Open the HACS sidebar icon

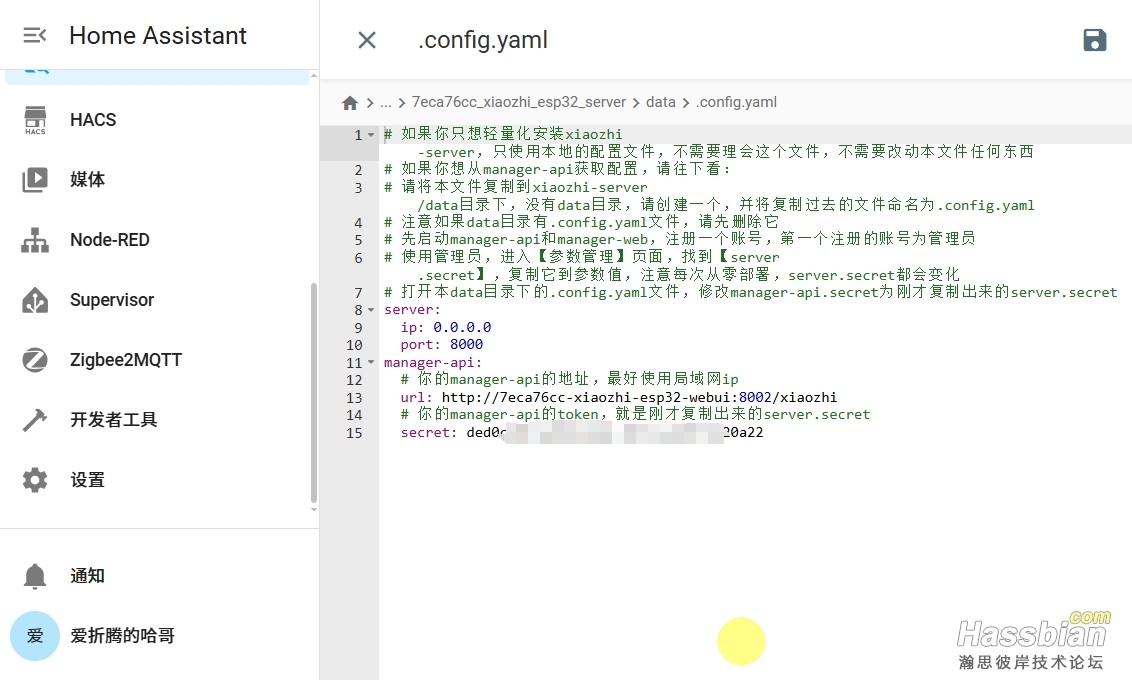click(x=35, y=120)
